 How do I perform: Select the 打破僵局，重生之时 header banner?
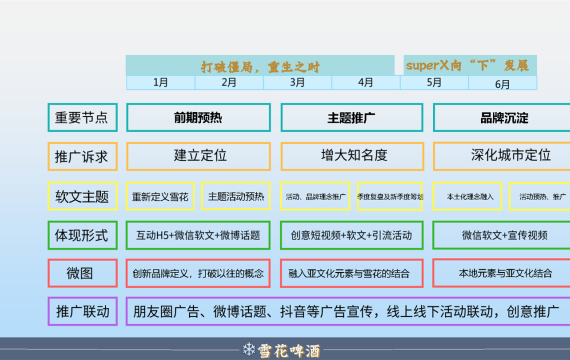(260, 65)
